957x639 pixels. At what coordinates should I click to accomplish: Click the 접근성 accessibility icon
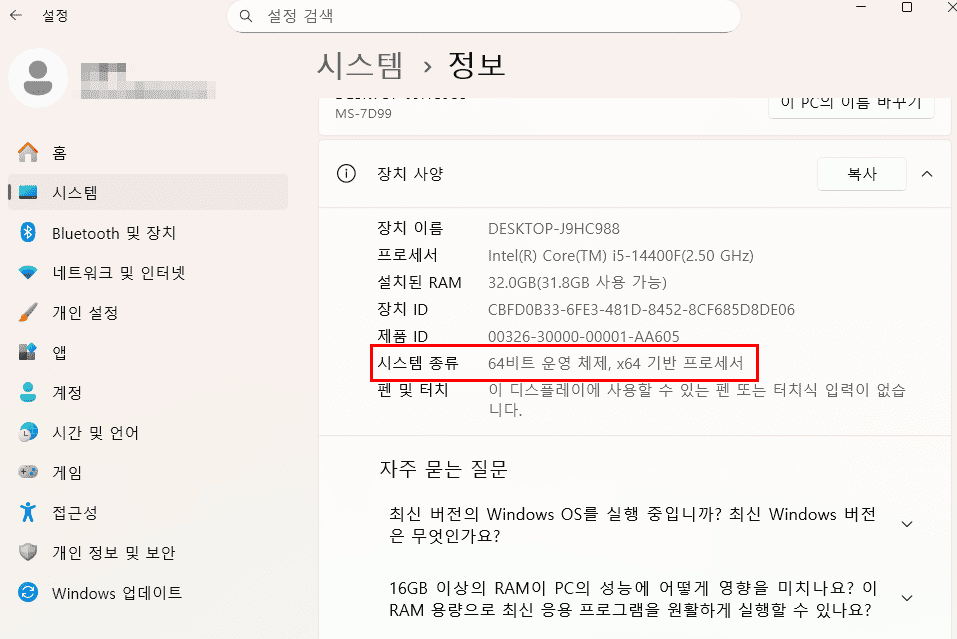25,512
